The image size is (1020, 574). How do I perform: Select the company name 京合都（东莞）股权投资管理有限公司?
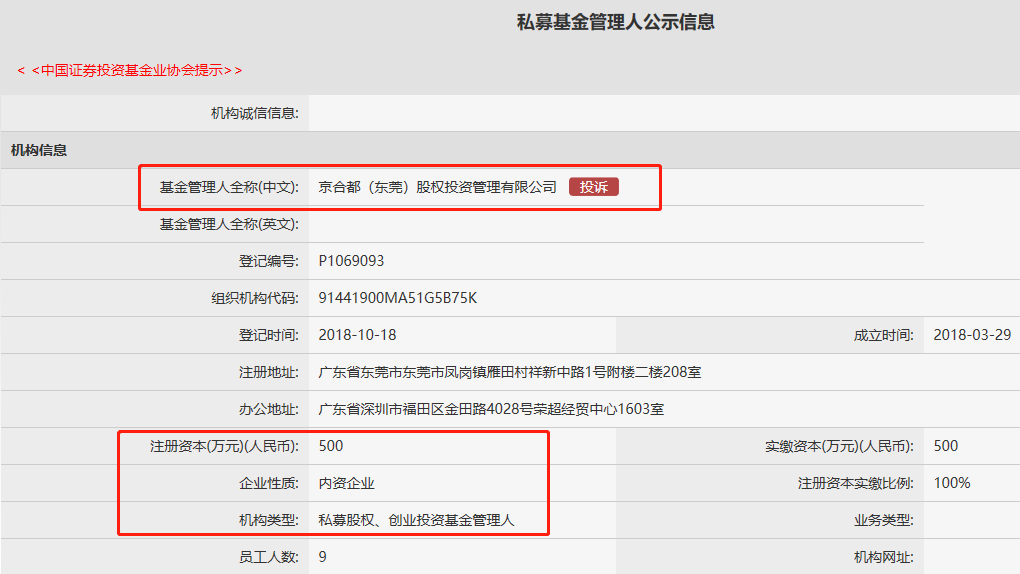point(437,187)
